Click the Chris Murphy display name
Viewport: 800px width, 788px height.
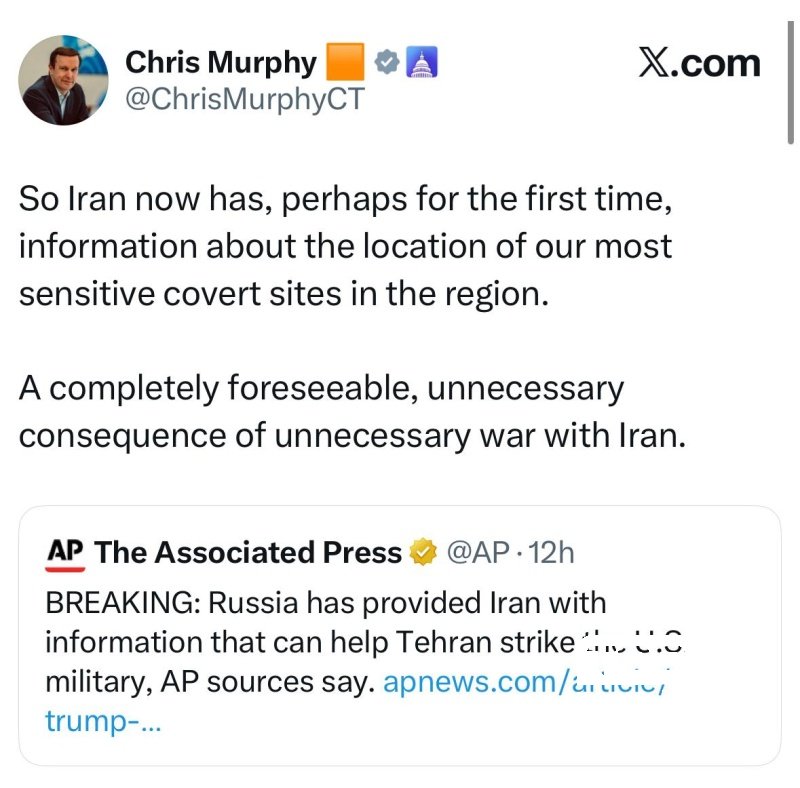(220, 63)
